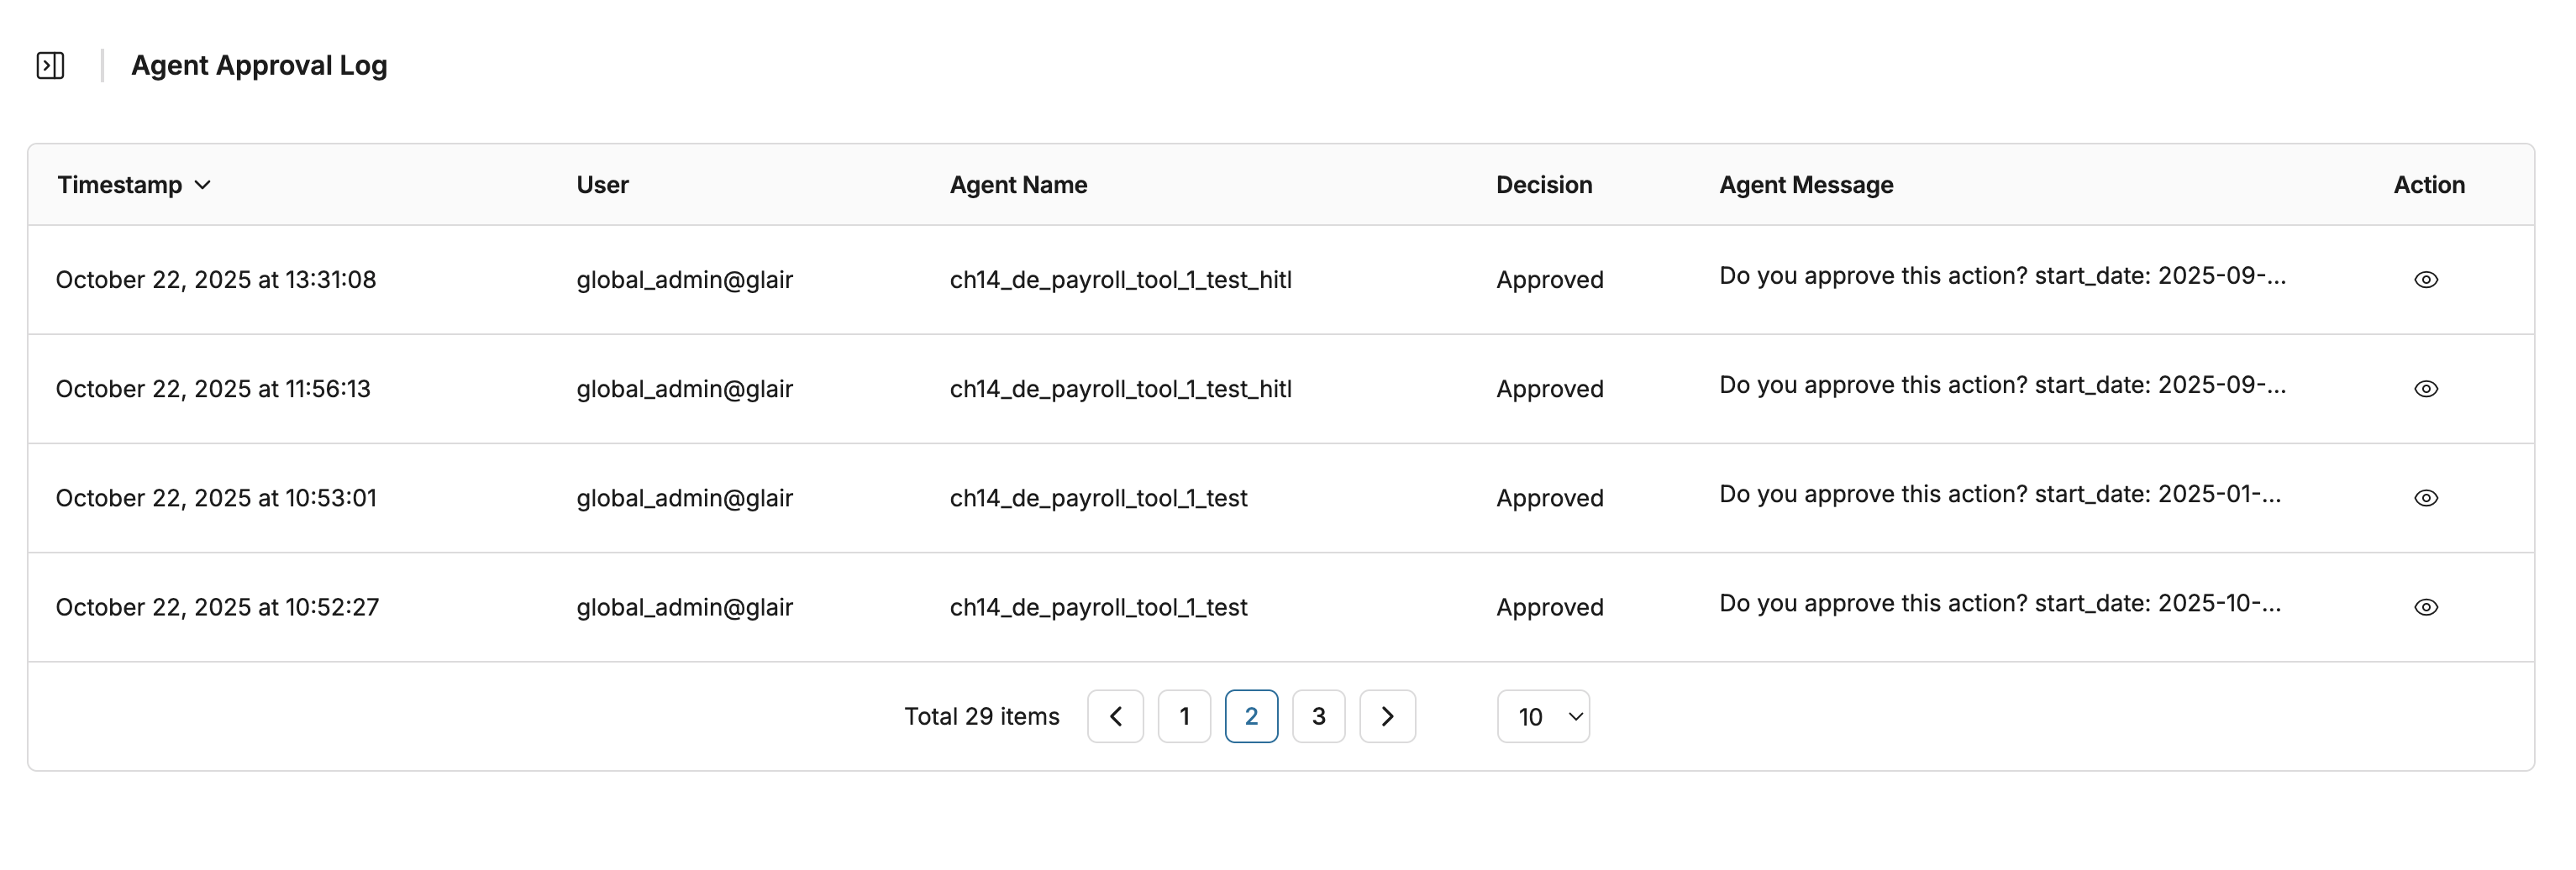This screenshot has height=870, width=2576.
Task: View details of 10:53:01 approval entry
Action: [2425, 498]
